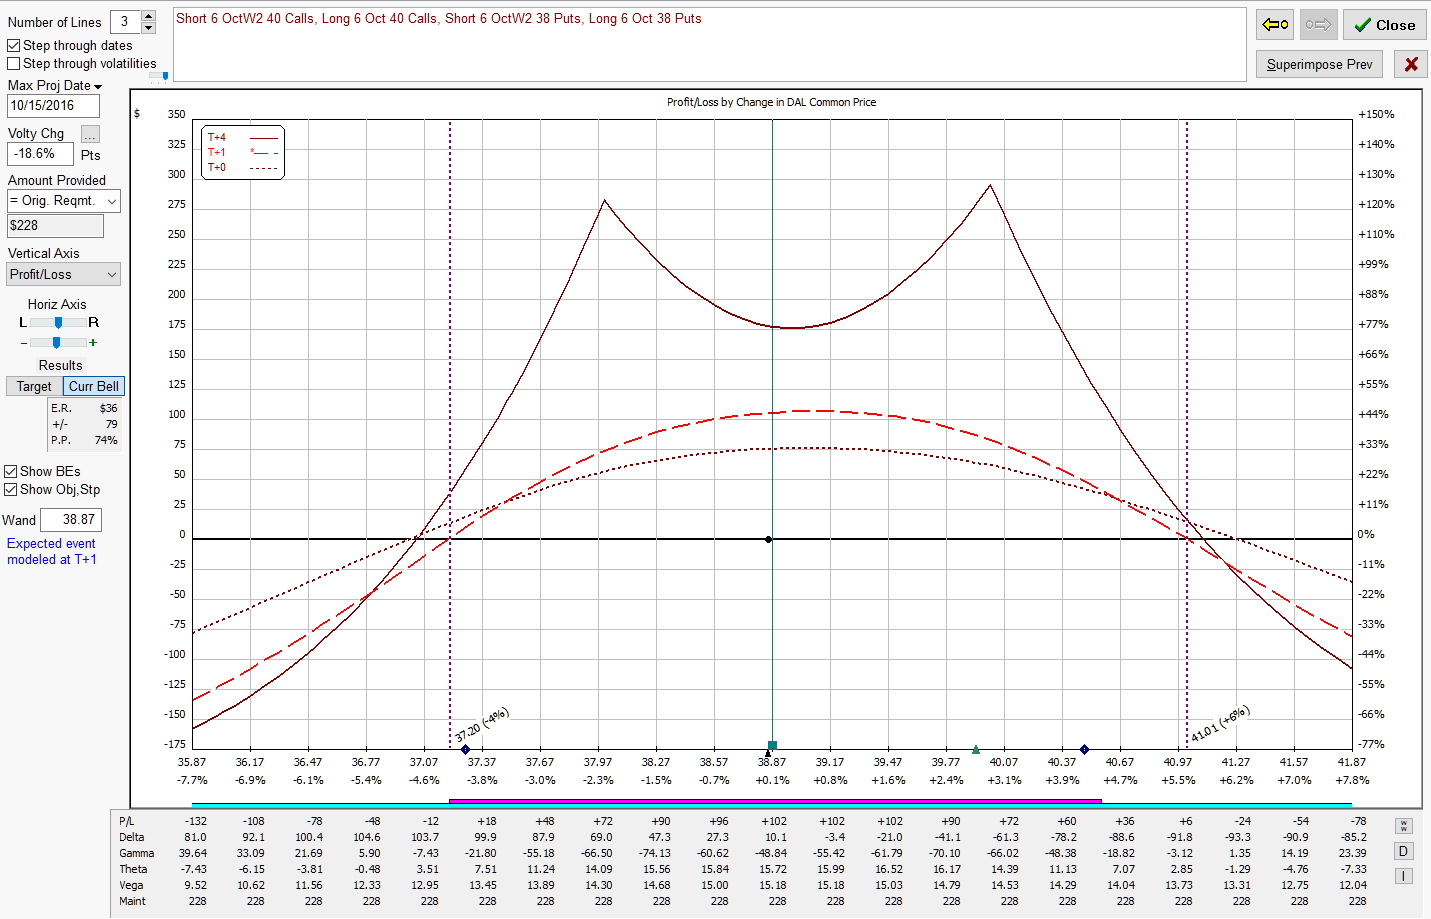Click the I button beside data table
The image size is (1431, 919).
click(1404, 876)
